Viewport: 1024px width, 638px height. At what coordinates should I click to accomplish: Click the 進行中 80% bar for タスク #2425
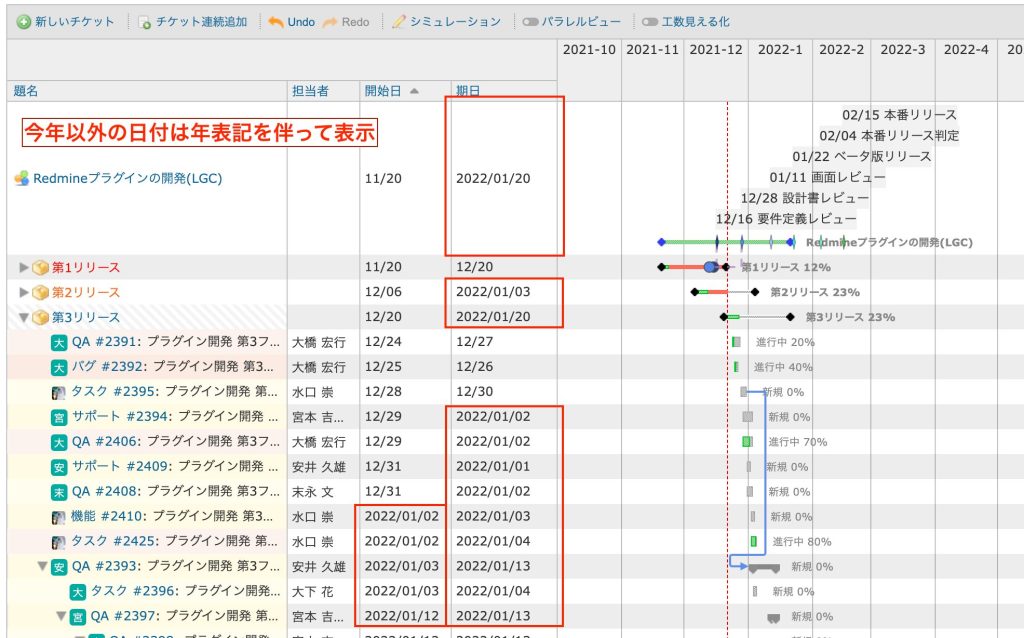(x=754, y=541)
